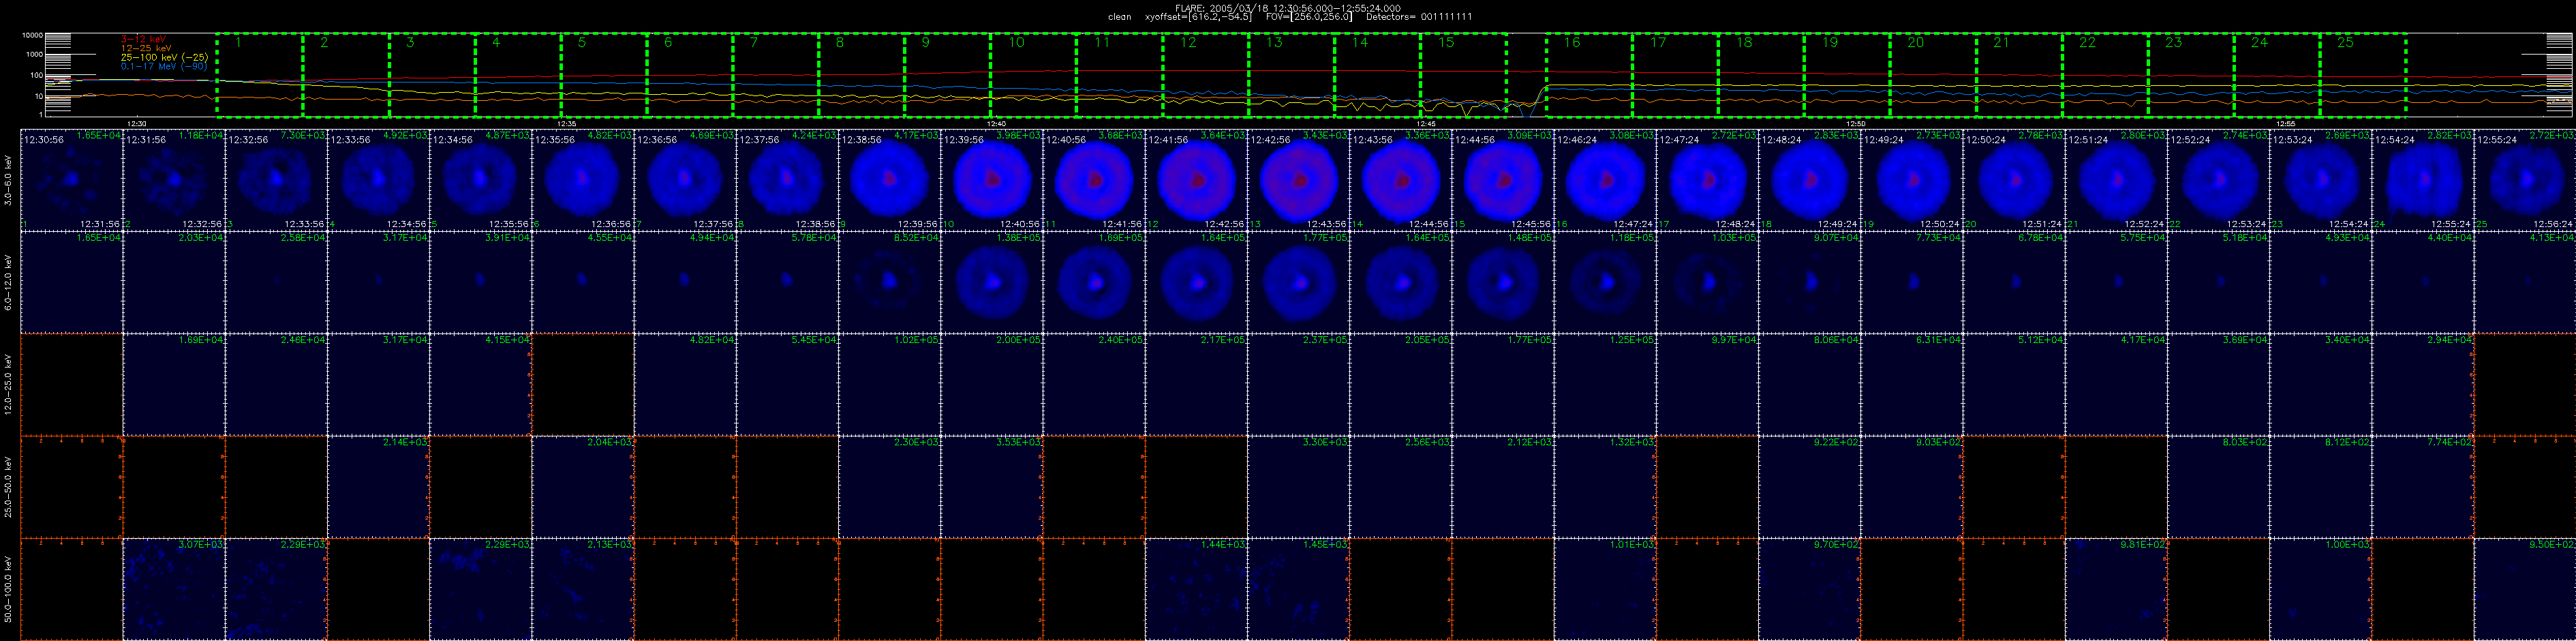Select interval box 5 on the light curve
Screen dimensions: 2576x641
click(x=603, y=75)
